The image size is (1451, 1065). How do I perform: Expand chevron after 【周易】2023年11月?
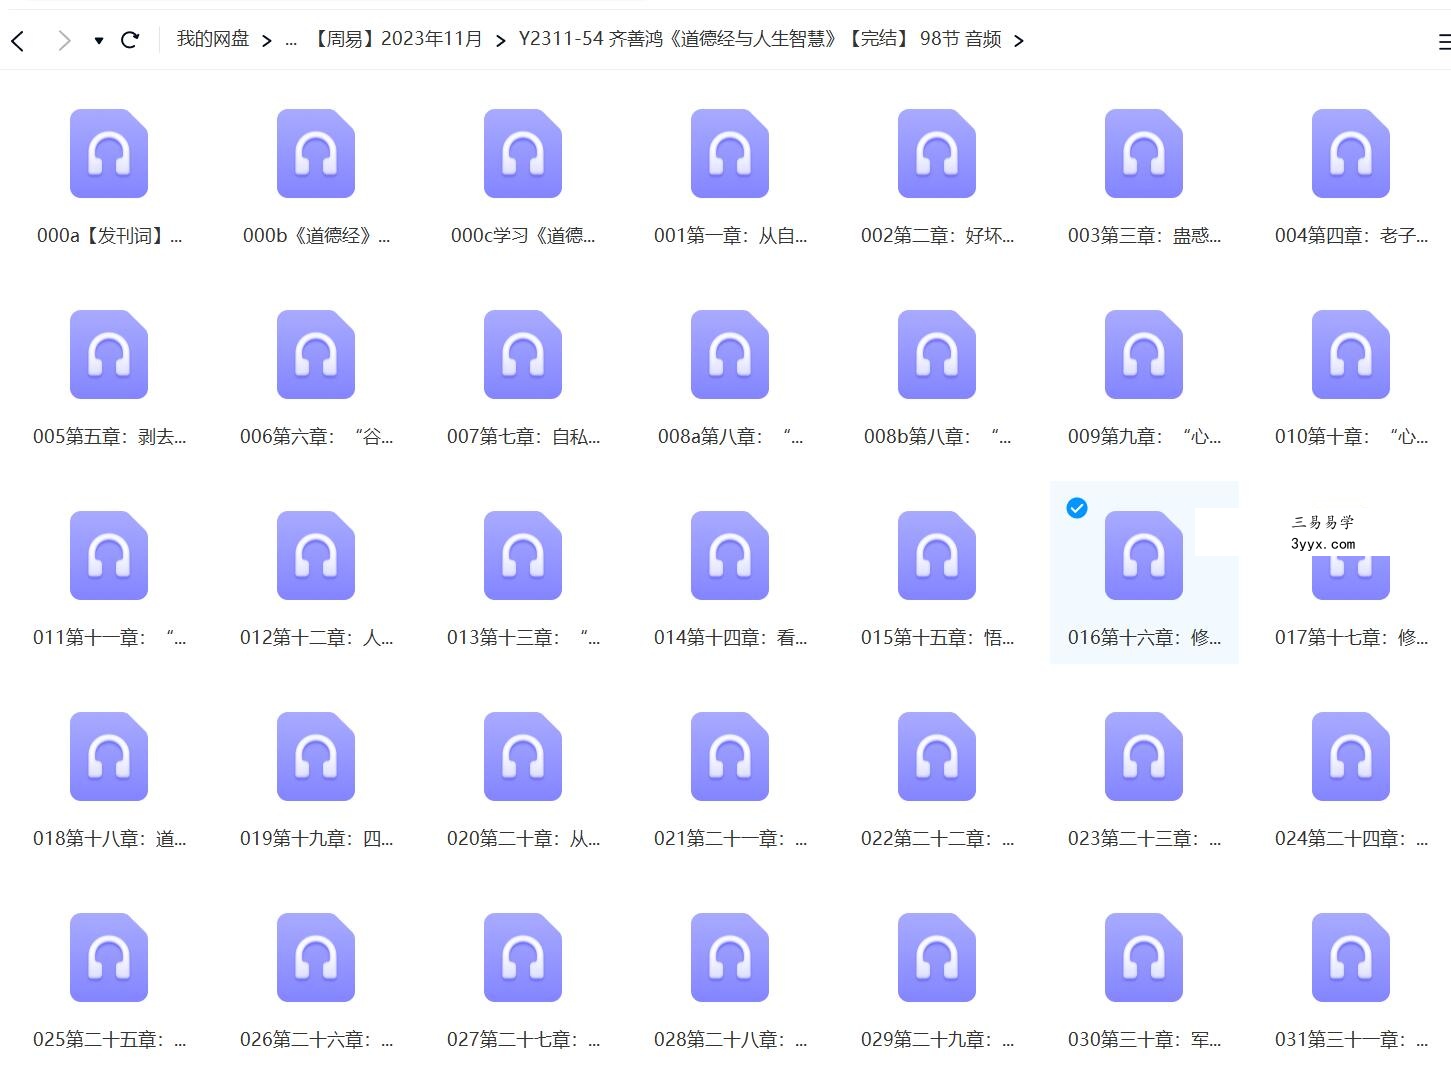(x=501, y=41)
